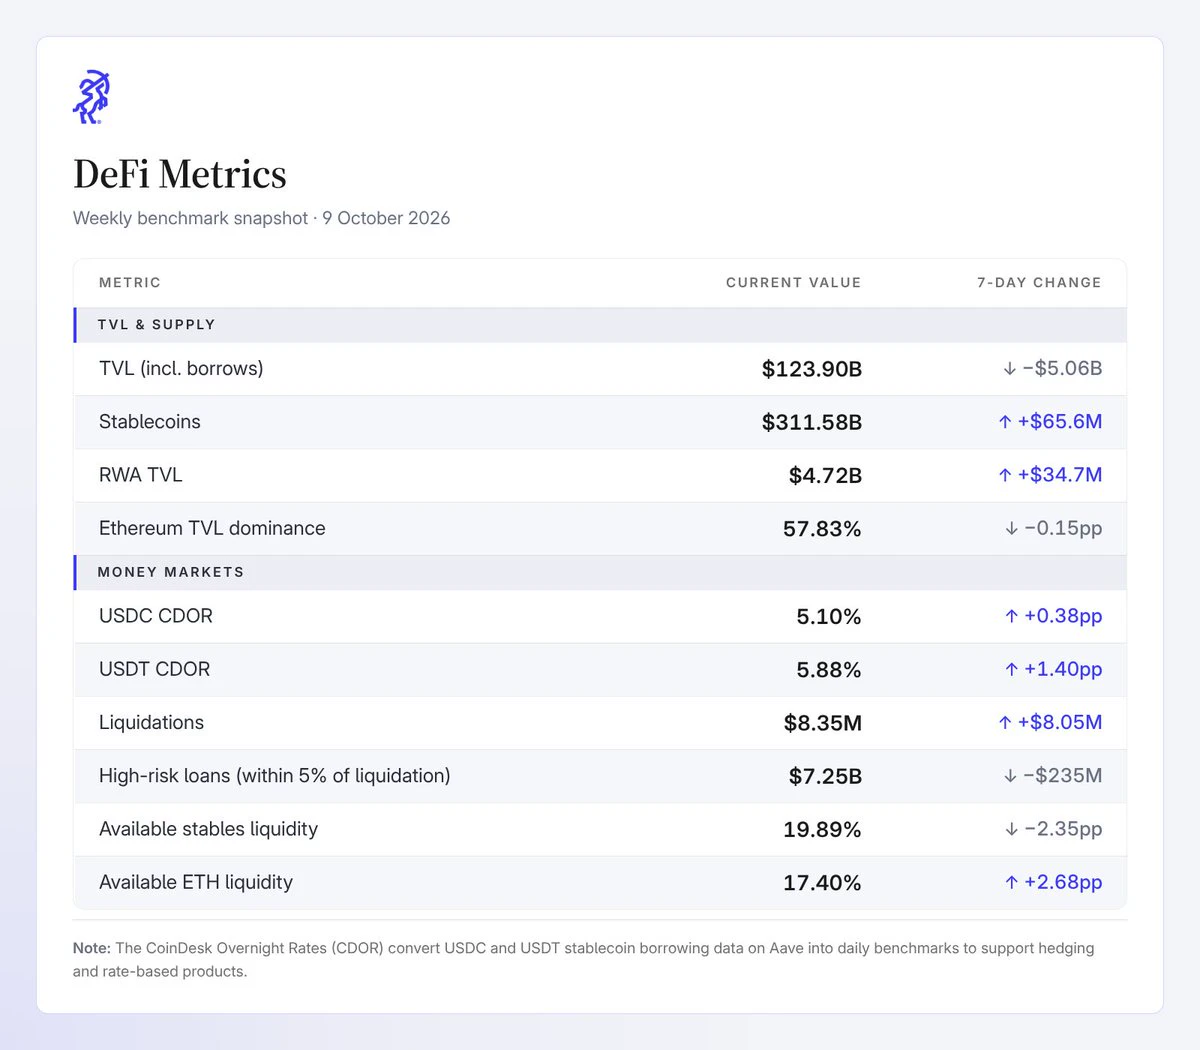
Task: Click the "TVL (incl. borrows)" row label
Action: click(x=181, y=368)
